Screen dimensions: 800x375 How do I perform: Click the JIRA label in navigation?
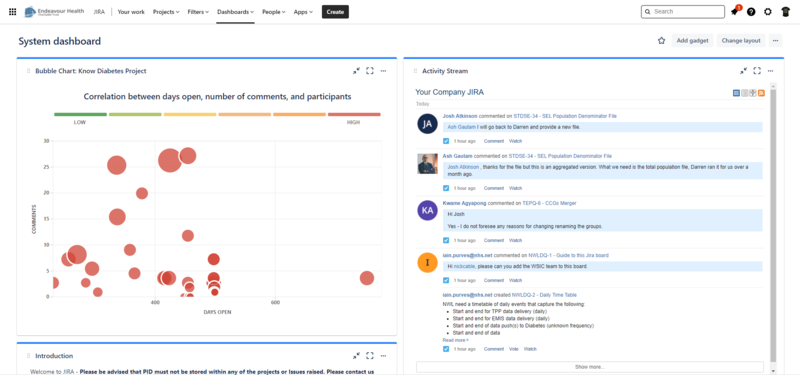pos(99,12)
